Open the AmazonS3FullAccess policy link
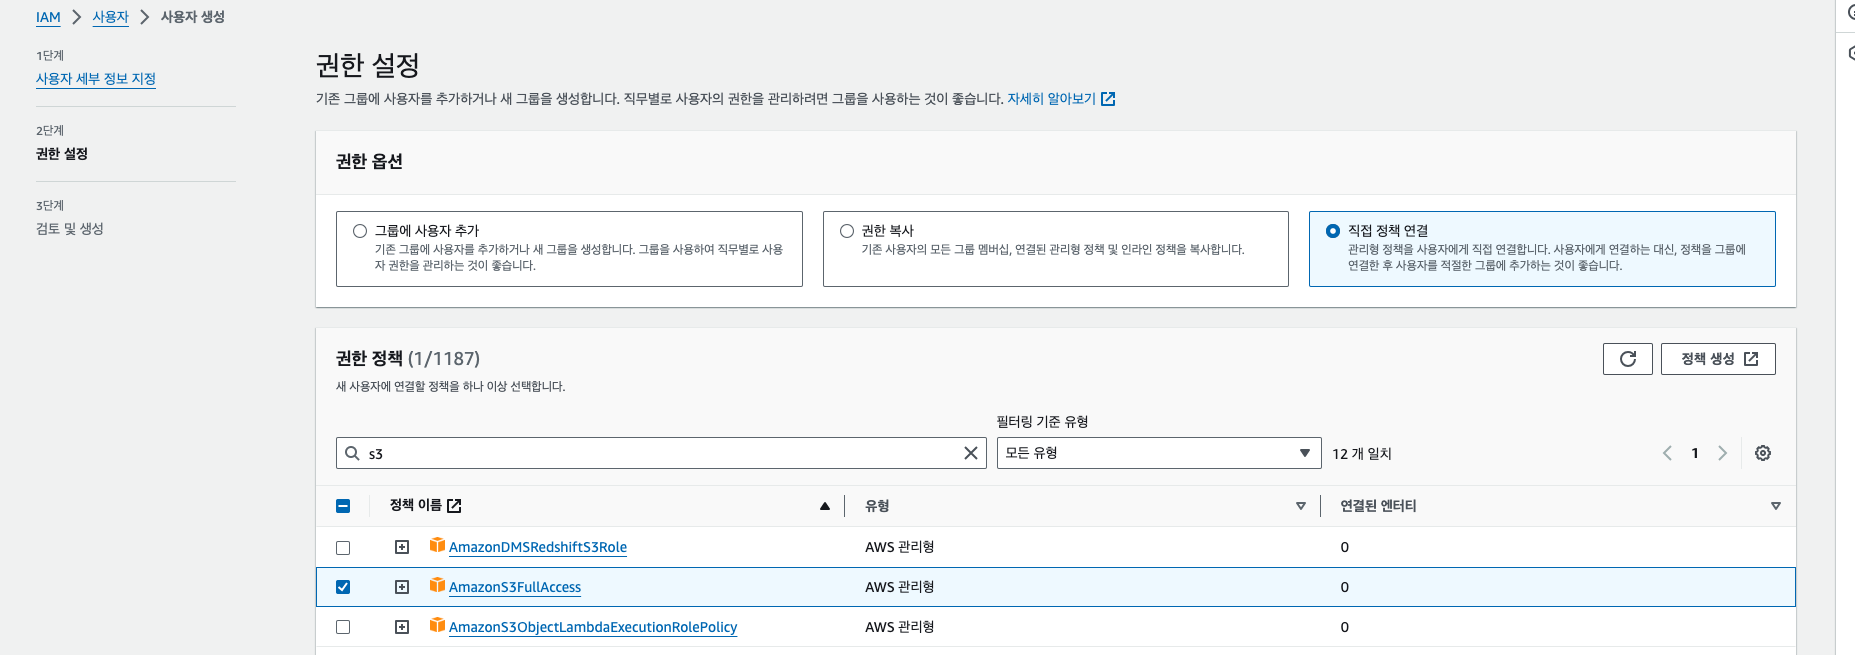This screenshot has height=655, width=1855. pos(515,587)
